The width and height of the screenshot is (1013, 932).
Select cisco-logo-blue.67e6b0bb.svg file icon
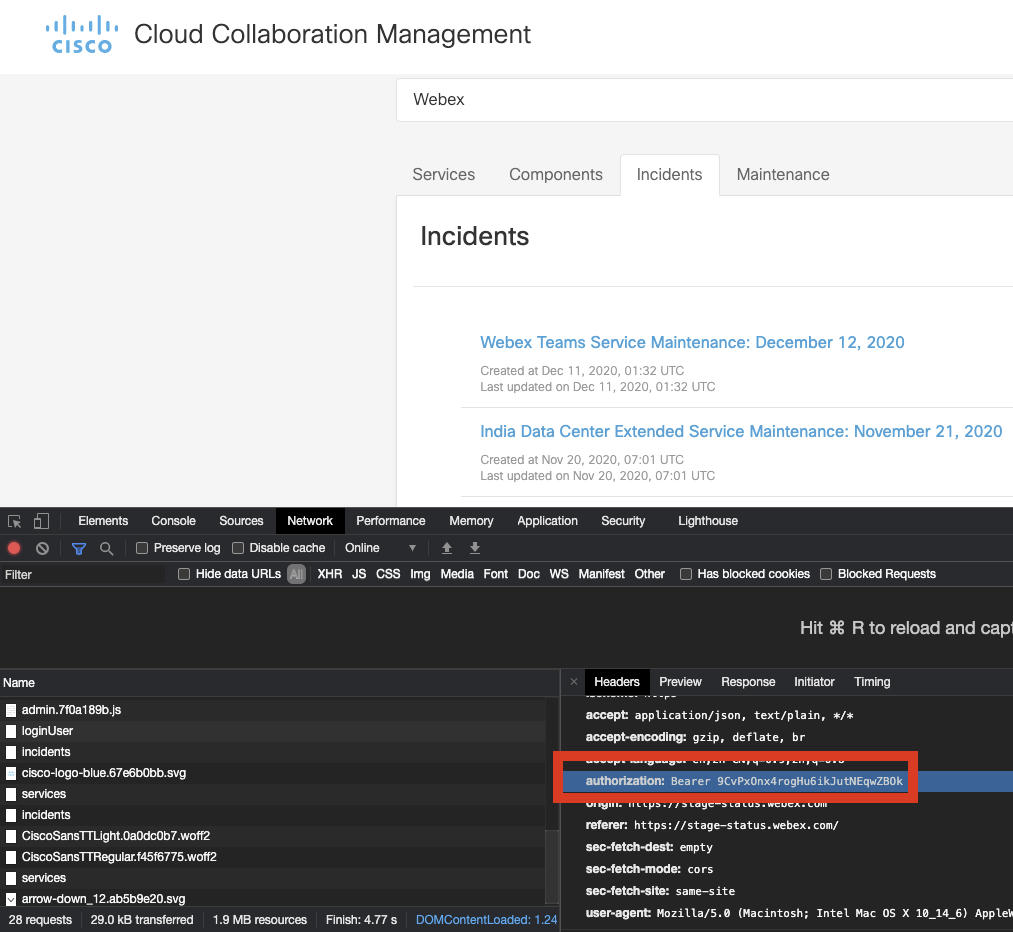[11, 773]
